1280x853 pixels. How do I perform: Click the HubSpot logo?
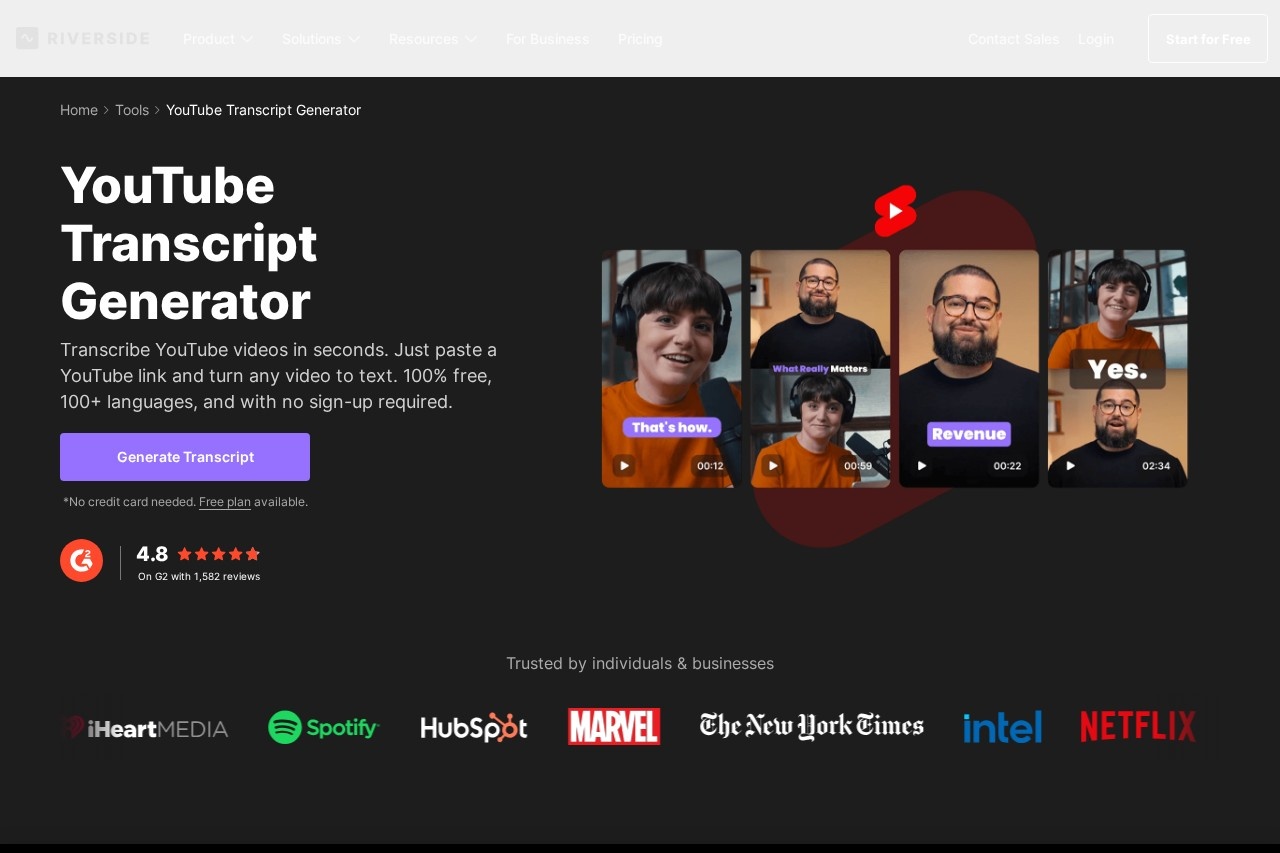pyautogui.click(x=473, y=727)
